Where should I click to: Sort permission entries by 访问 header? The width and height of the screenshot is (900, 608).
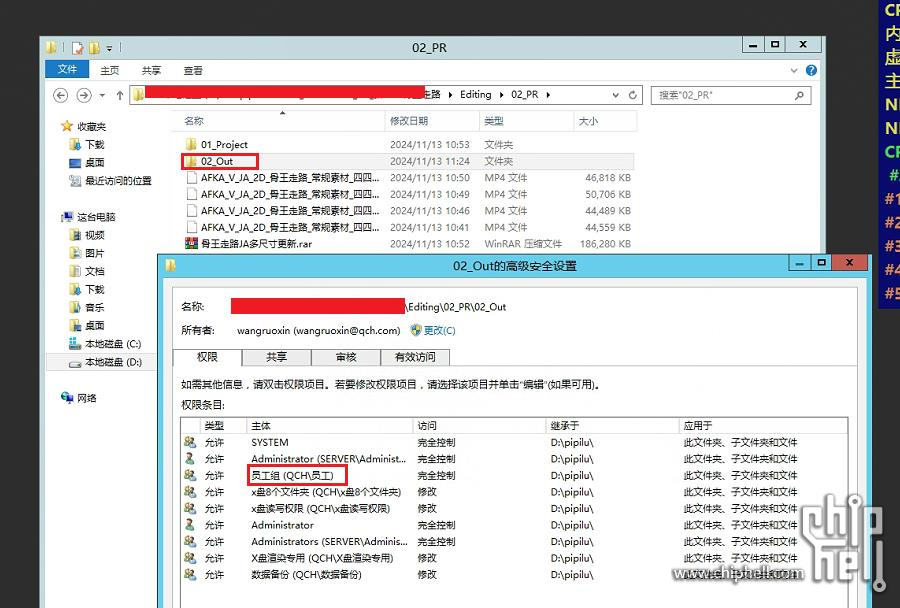click(x=479, y=425)
